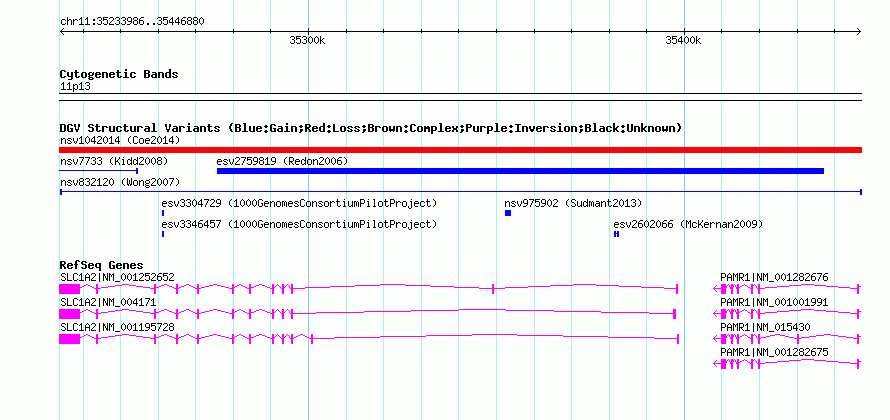The height and width of the screenshot is (420, 890).
Task: Click the 35300k ruler label
Action: click(x=307, y=40)
